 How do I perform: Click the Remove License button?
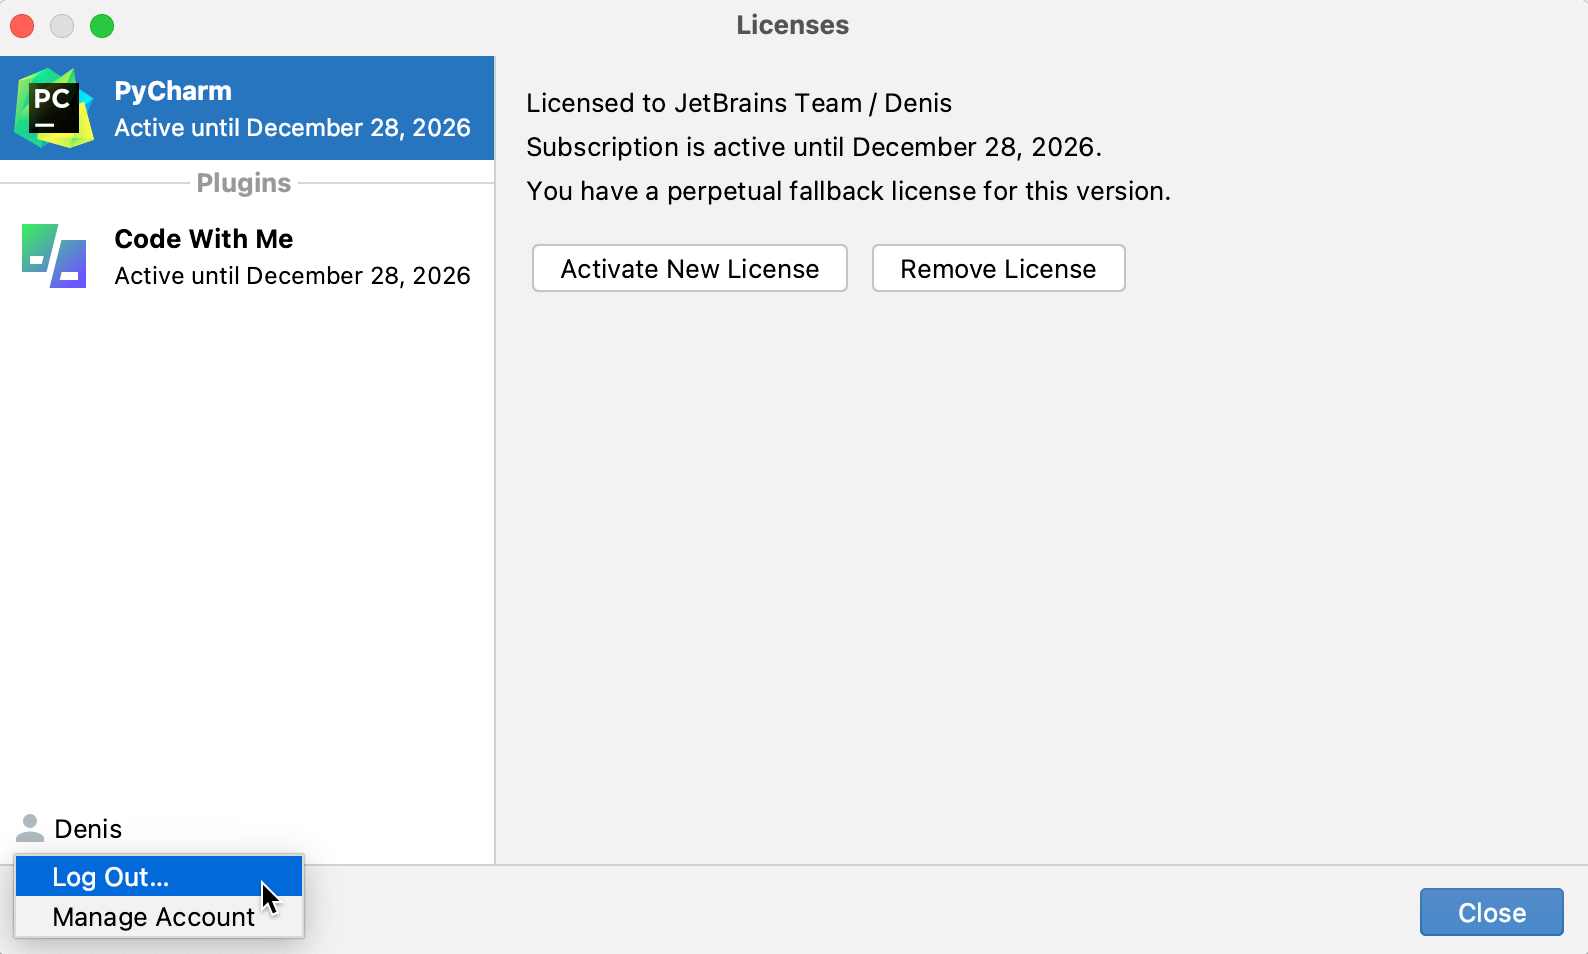point(998,268)
